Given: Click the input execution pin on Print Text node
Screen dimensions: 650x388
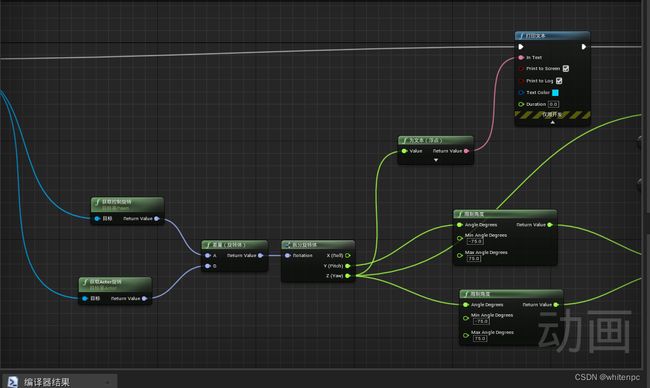Looking at the screenshot, I should [521, 47].
